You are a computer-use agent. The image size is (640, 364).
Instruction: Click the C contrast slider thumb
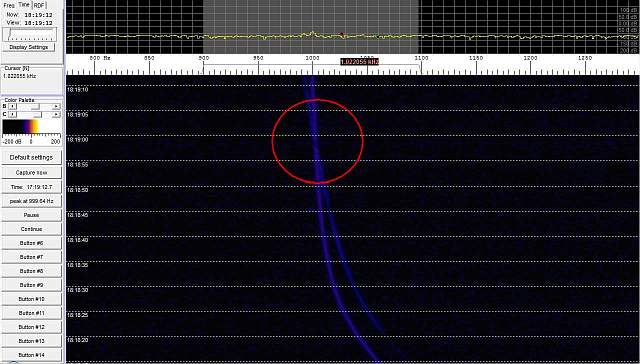(x=37, y=115)
